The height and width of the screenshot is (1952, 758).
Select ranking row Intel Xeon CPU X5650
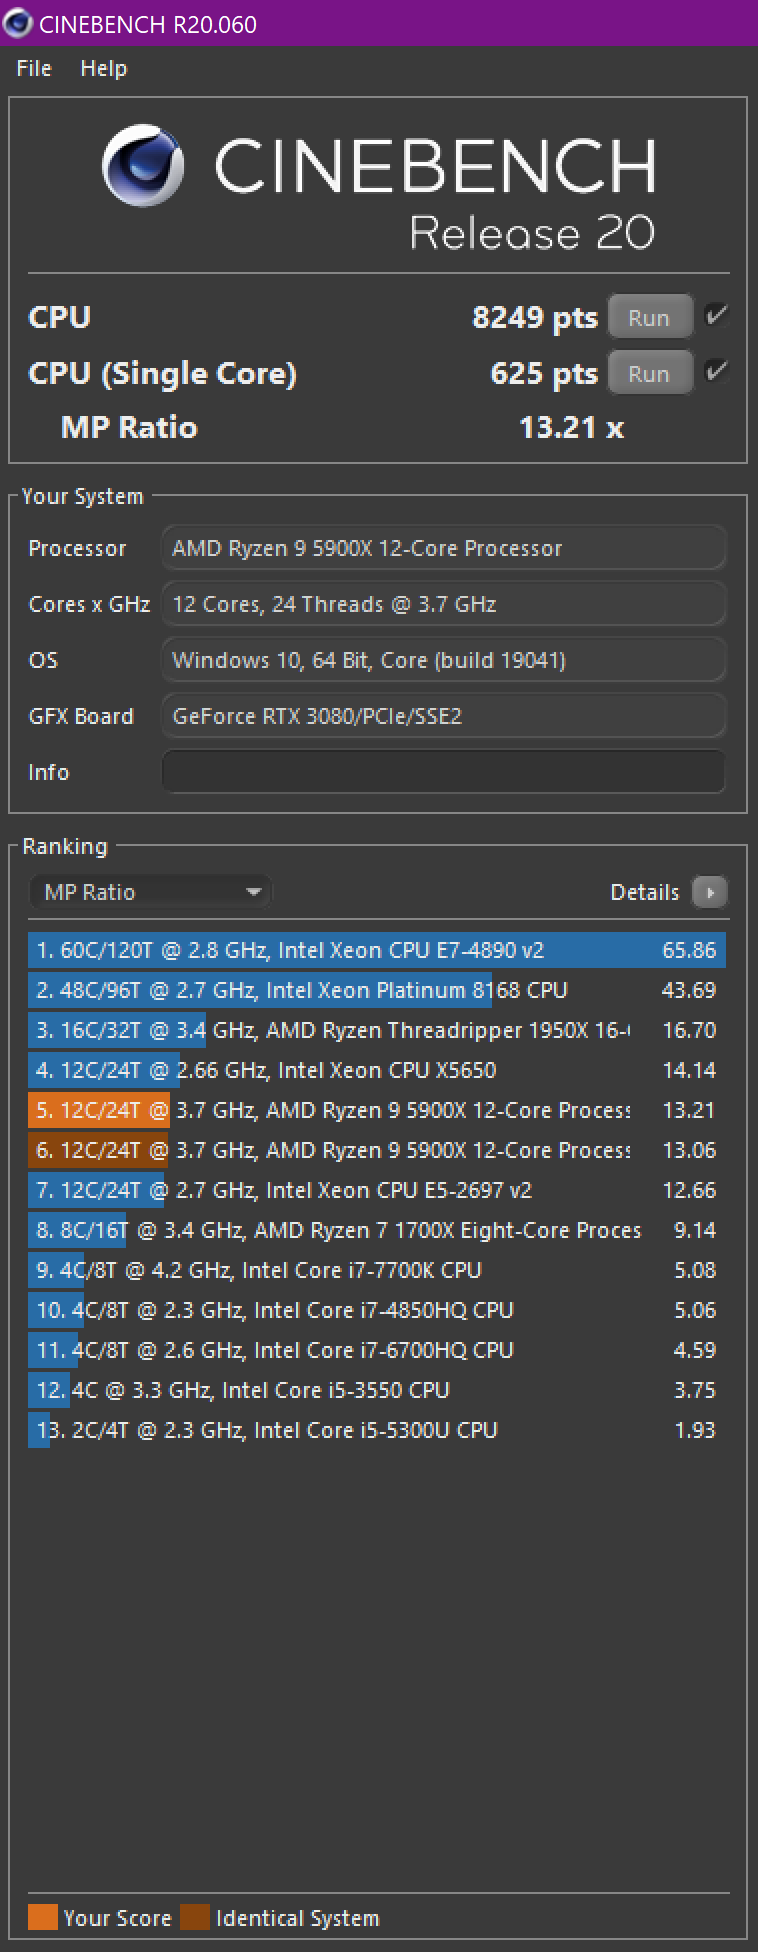pos(377,1070)
